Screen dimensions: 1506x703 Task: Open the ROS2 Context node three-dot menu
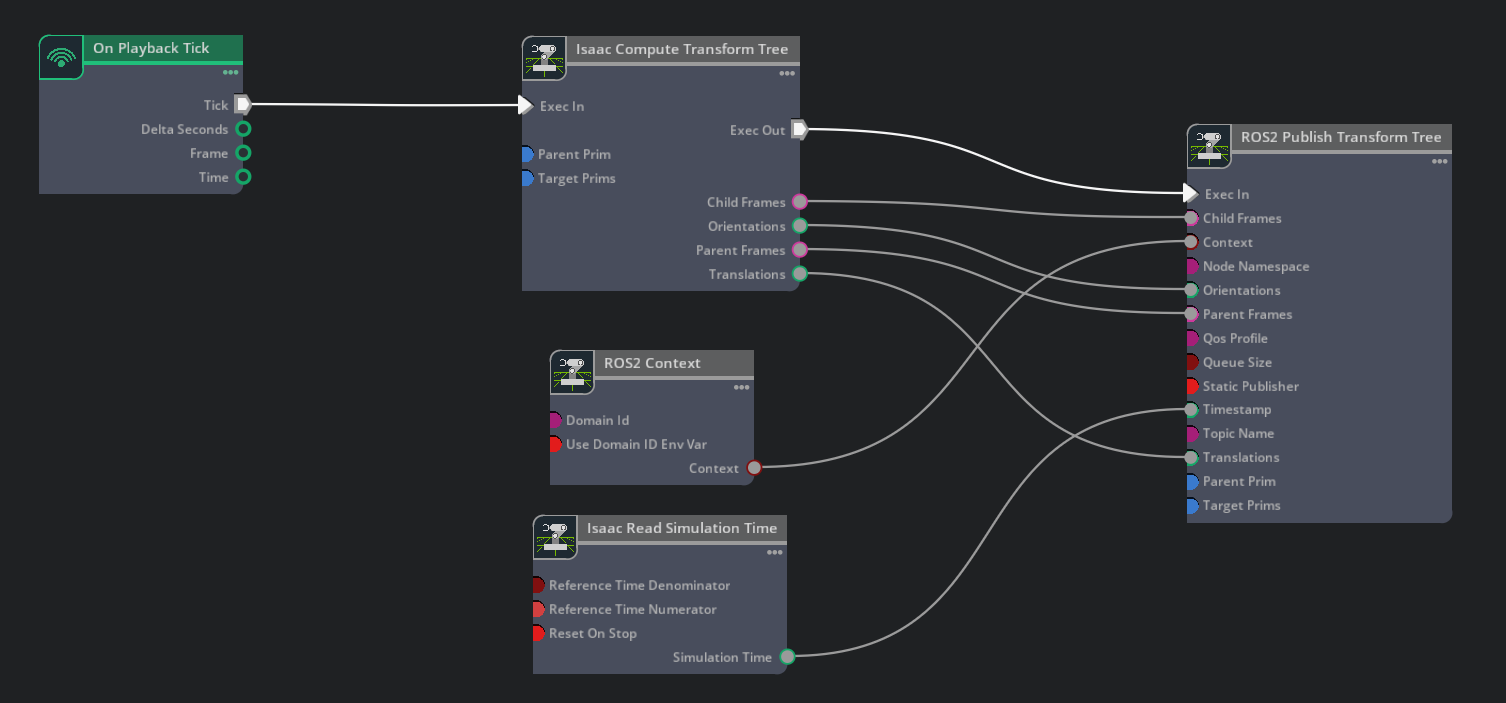pos(741,387)
